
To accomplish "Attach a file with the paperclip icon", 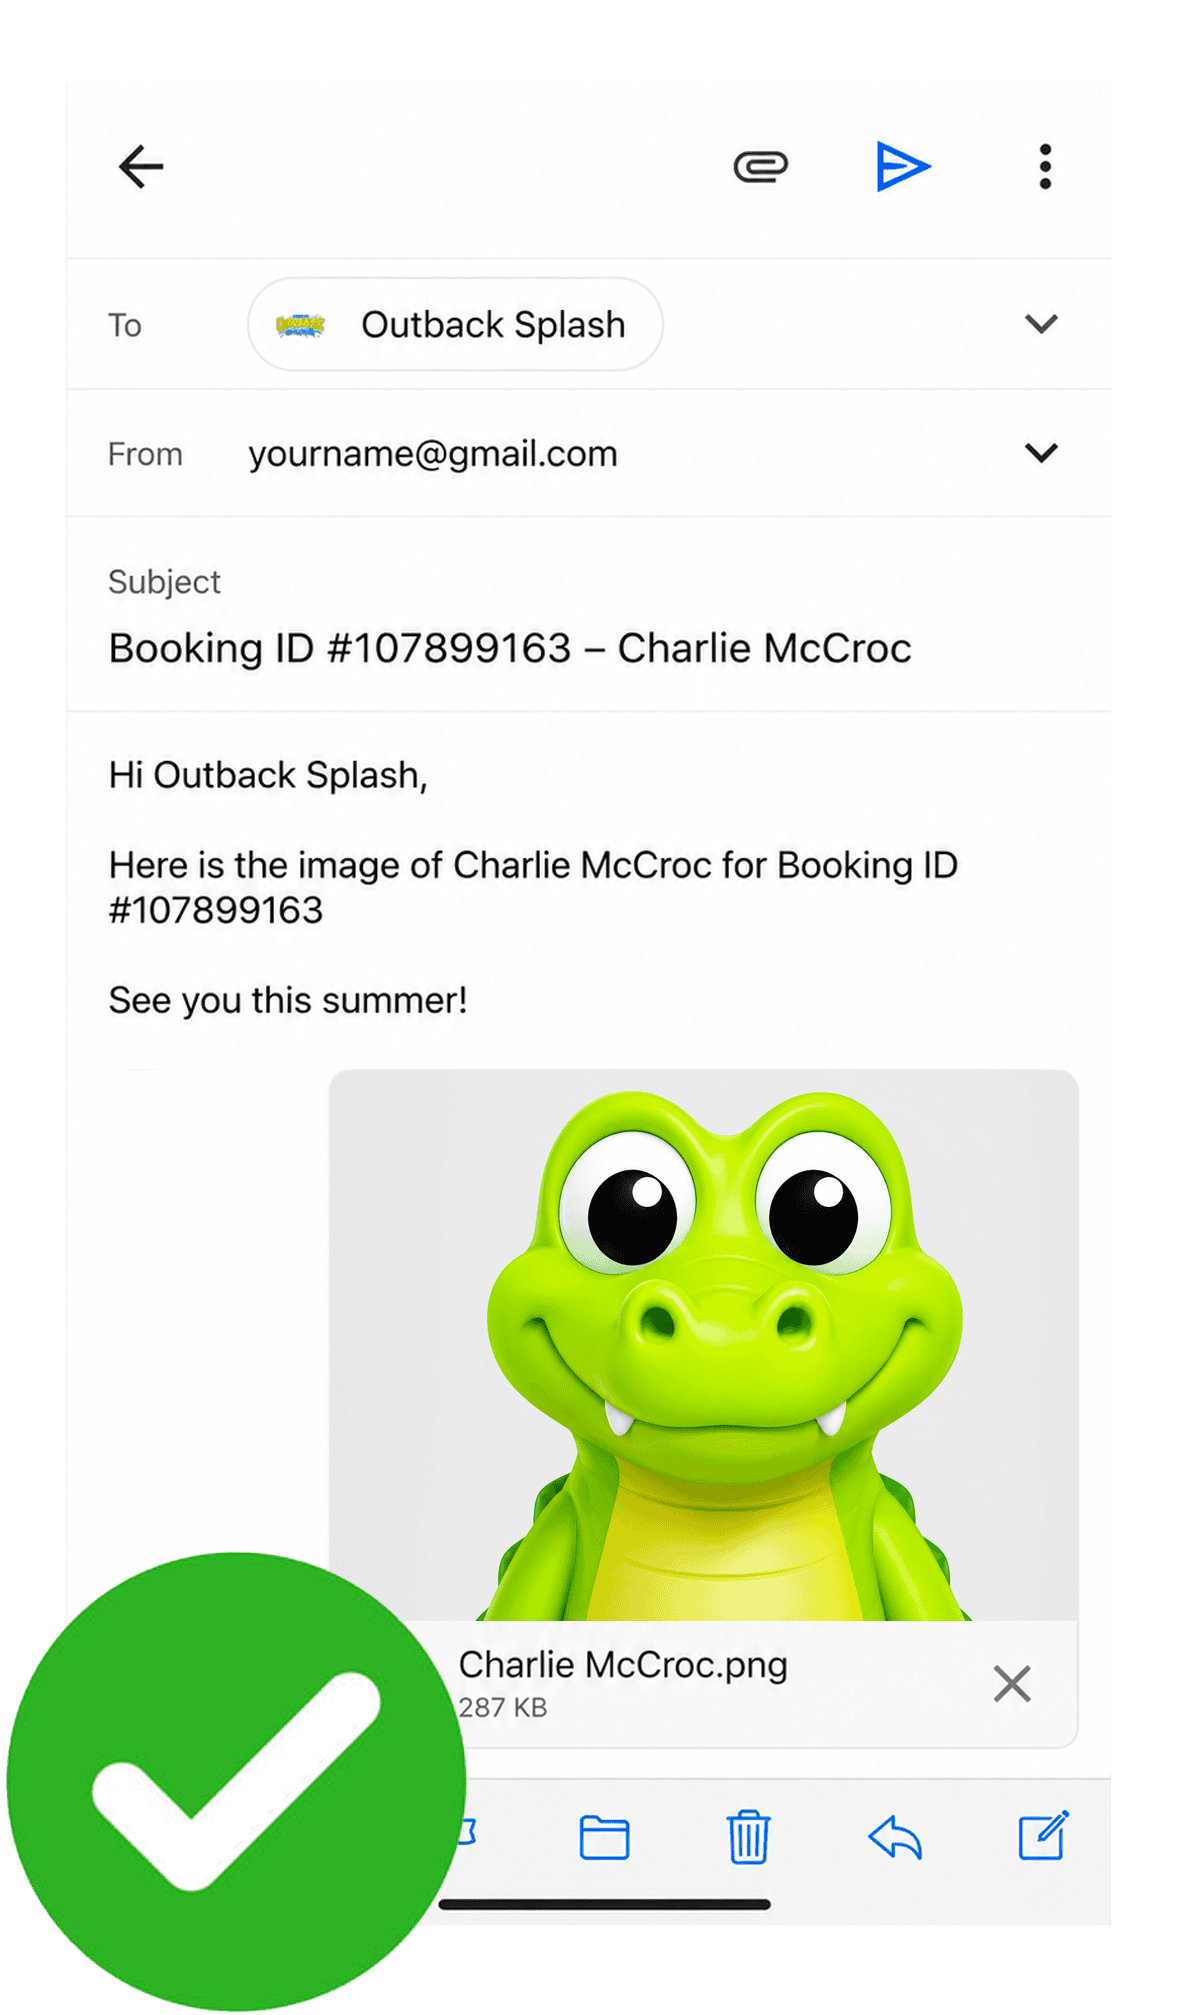I will pos(760,166).
